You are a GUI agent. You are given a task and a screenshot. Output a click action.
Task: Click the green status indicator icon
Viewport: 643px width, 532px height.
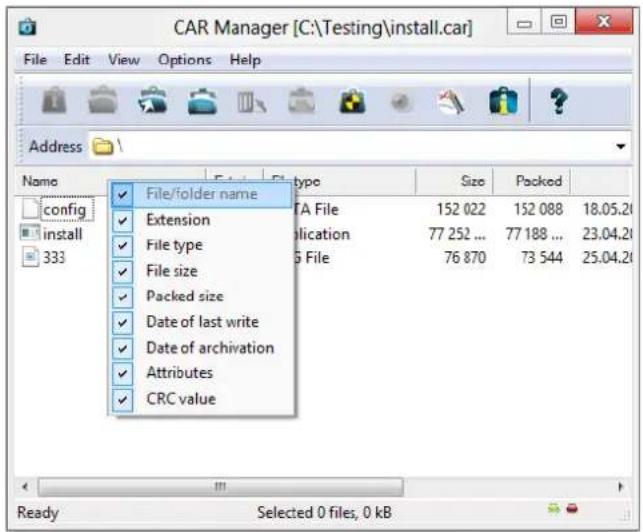point(554,509)
